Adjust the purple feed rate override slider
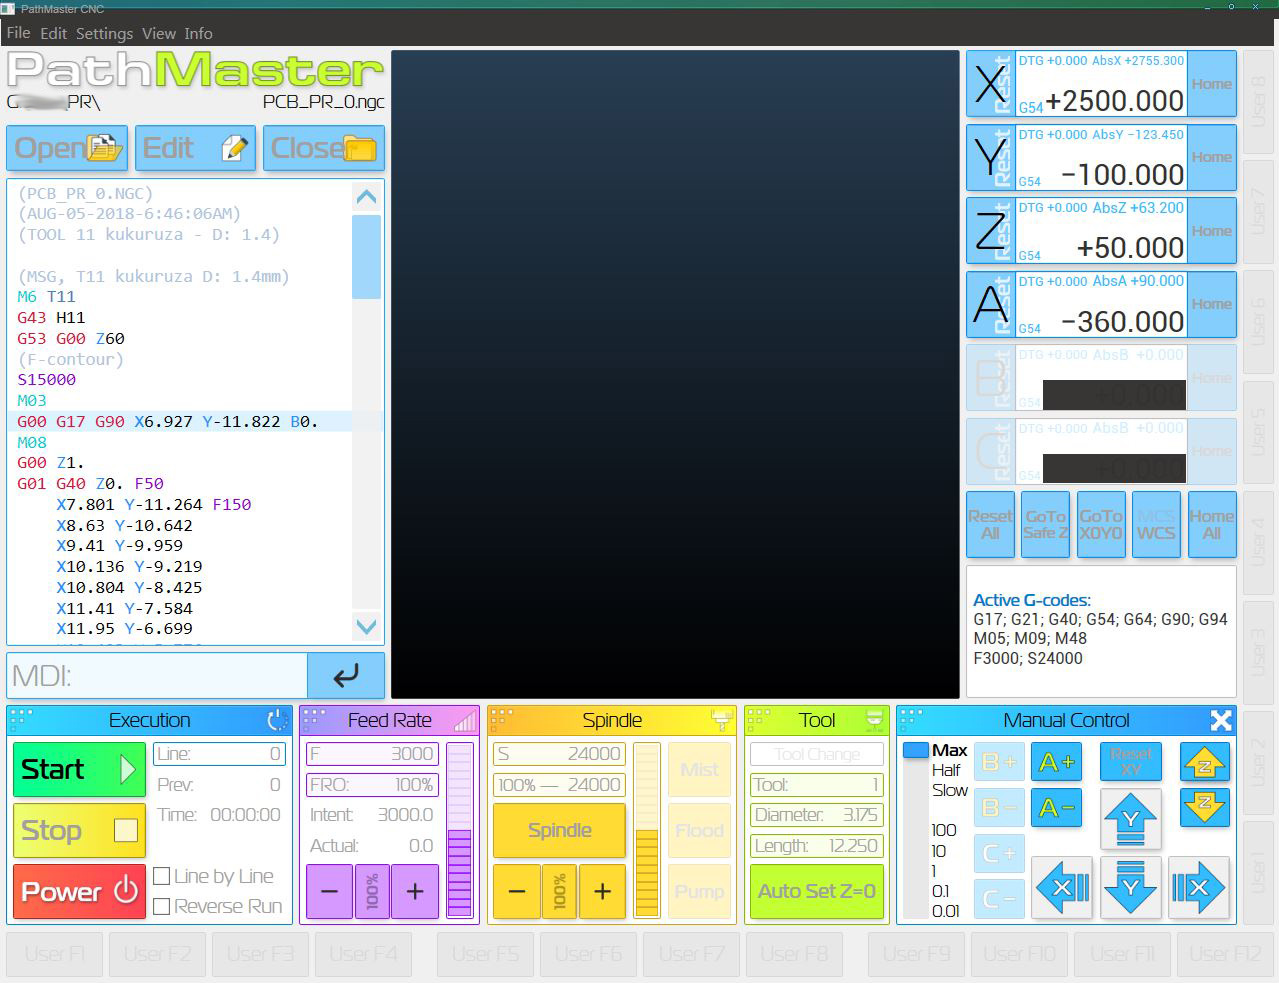The width and height of the screenshot is (1279, 983). pyautogui.click(x=459, y=830)
